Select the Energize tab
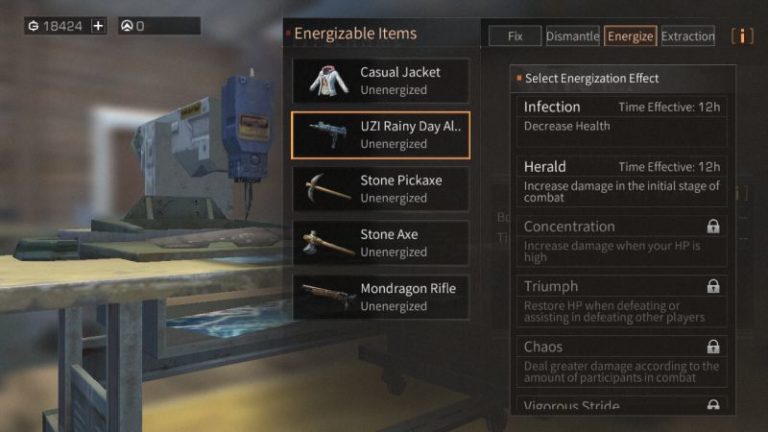The width and height of the screenshot is (768, 432). (630, 36)
